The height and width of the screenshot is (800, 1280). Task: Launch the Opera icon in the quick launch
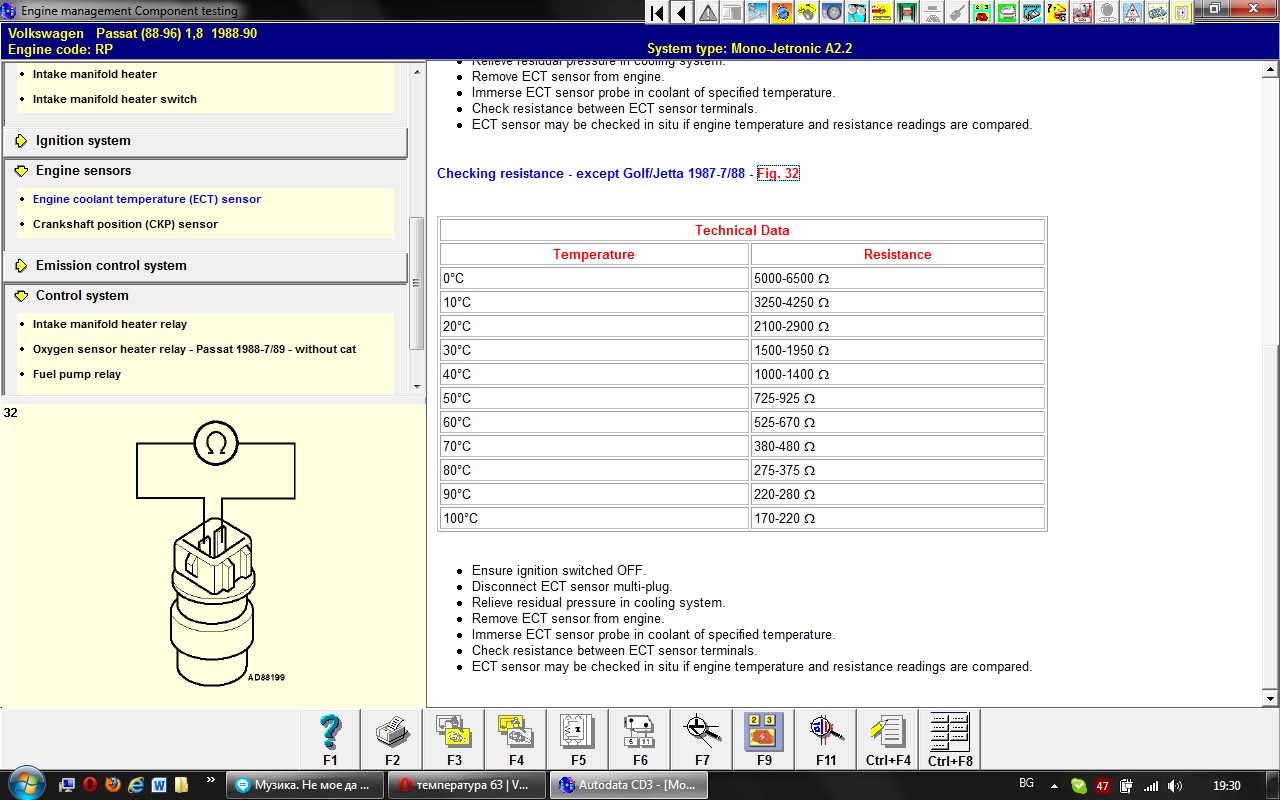click(x=89, y=785)
